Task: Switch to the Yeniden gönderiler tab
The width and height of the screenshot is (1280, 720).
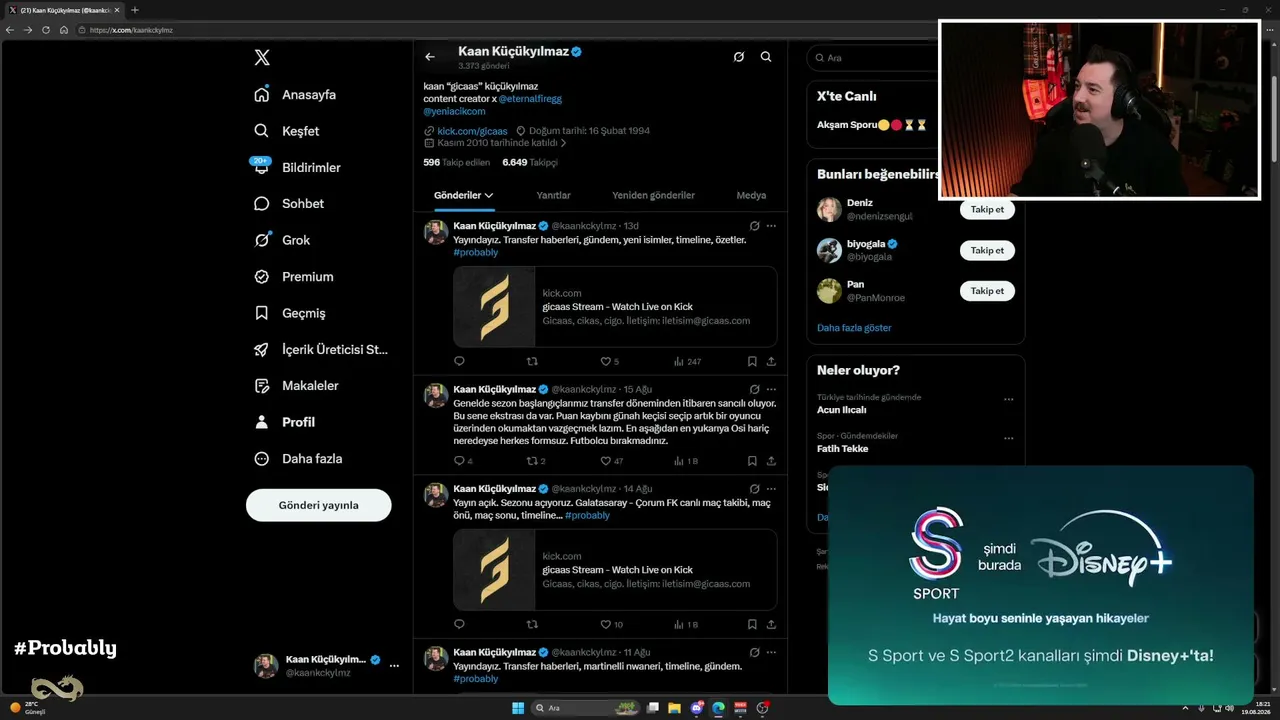Action: tap(653, 195)
